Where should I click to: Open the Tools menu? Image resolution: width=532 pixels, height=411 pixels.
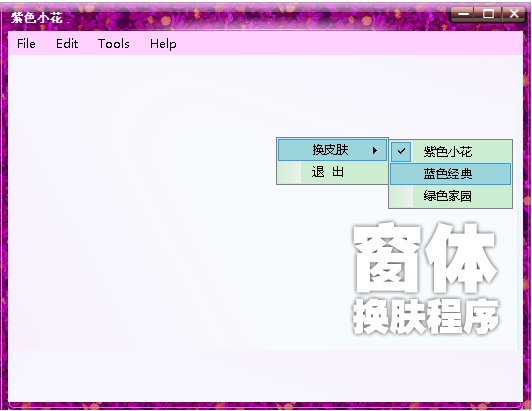point(114,44)
